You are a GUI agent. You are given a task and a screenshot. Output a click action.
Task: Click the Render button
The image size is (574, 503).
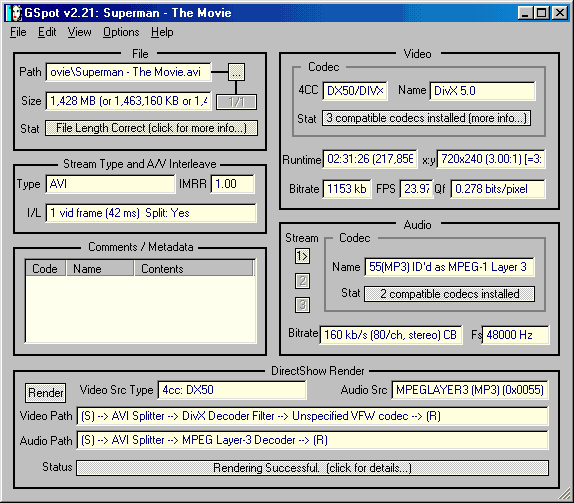tap(46, 393)
